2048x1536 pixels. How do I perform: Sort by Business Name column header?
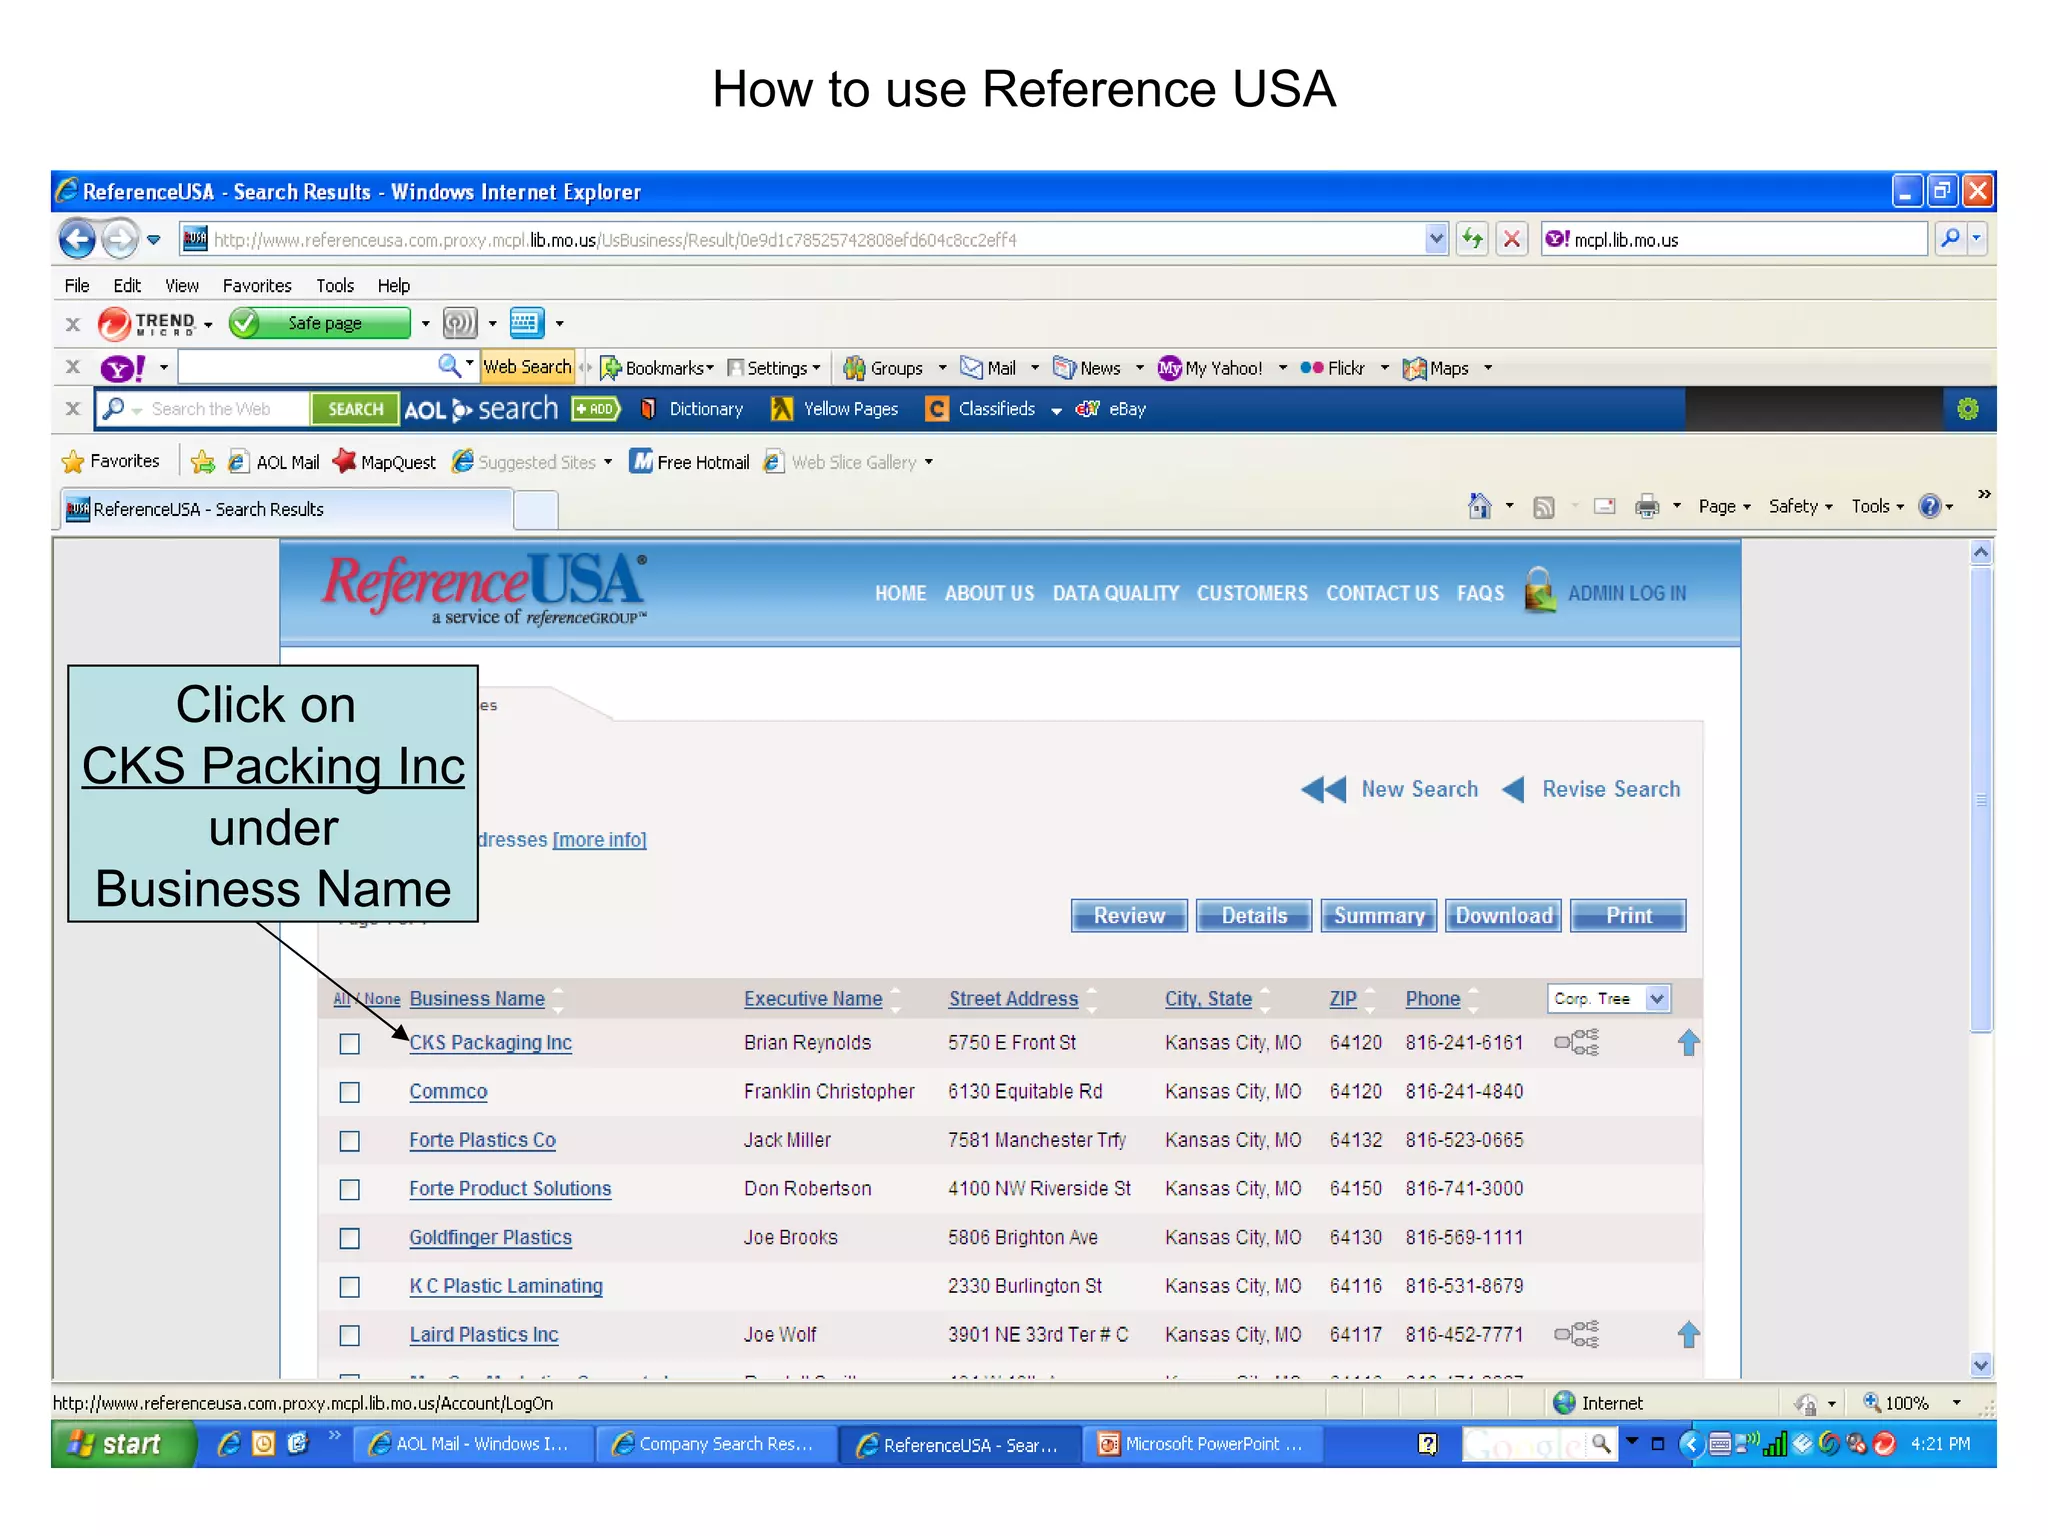pos(477,998)
